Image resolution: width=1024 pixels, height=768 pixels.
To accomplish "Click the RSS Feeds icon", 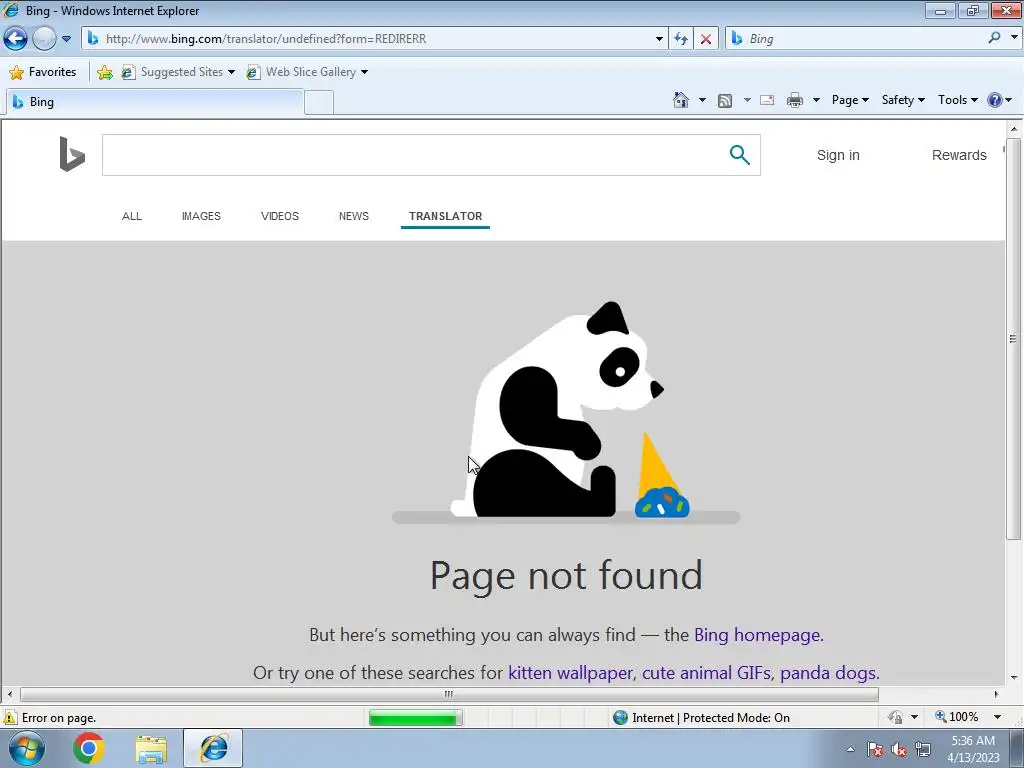I will [x=725, y=100].
